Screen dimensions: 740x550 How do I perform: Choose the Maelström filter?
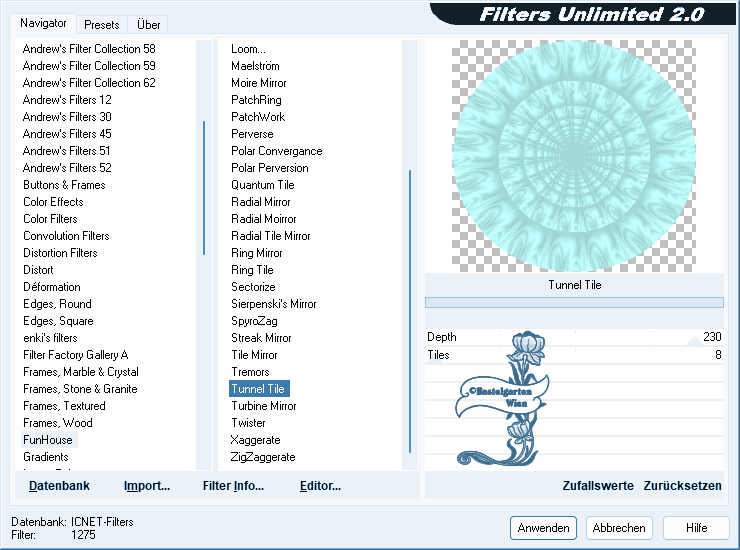[255, 66]
